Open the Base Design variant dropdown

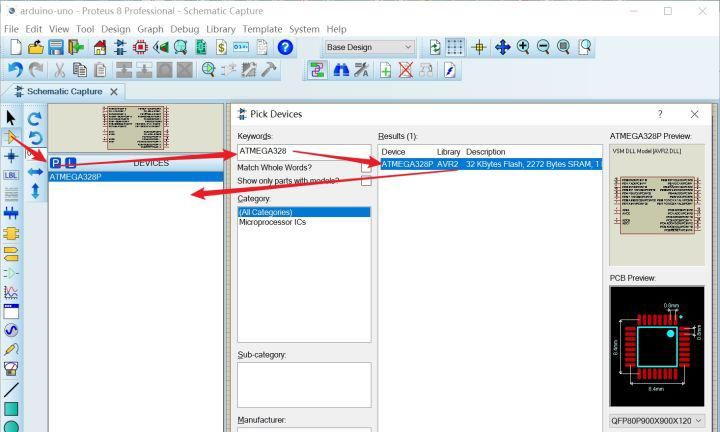pos(369,47)
